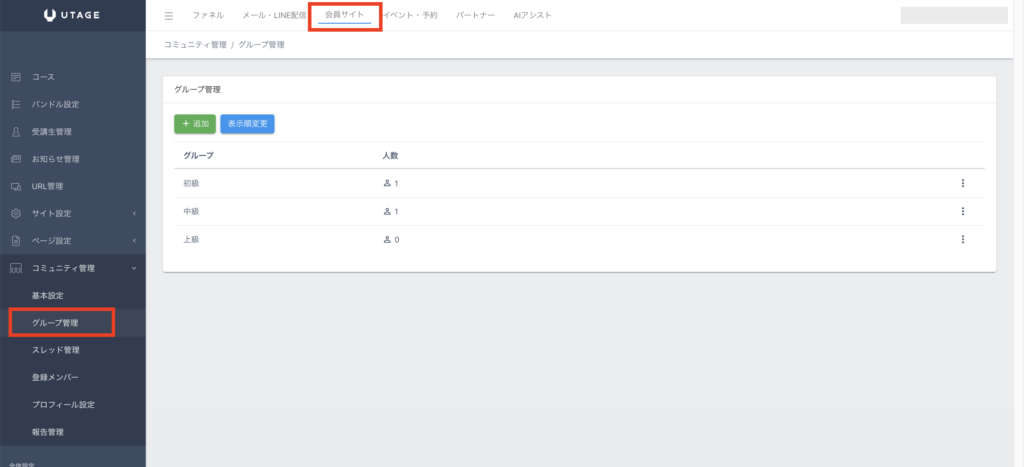Open the three-dot menu for 上級

(x=963, y=240)
